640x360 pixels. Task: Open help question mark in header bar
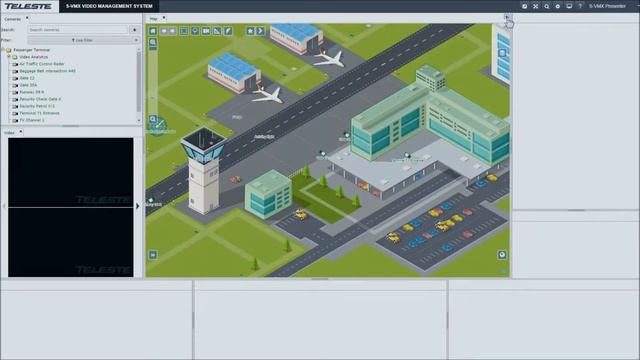pyautogui.click(x=580, y=6)
